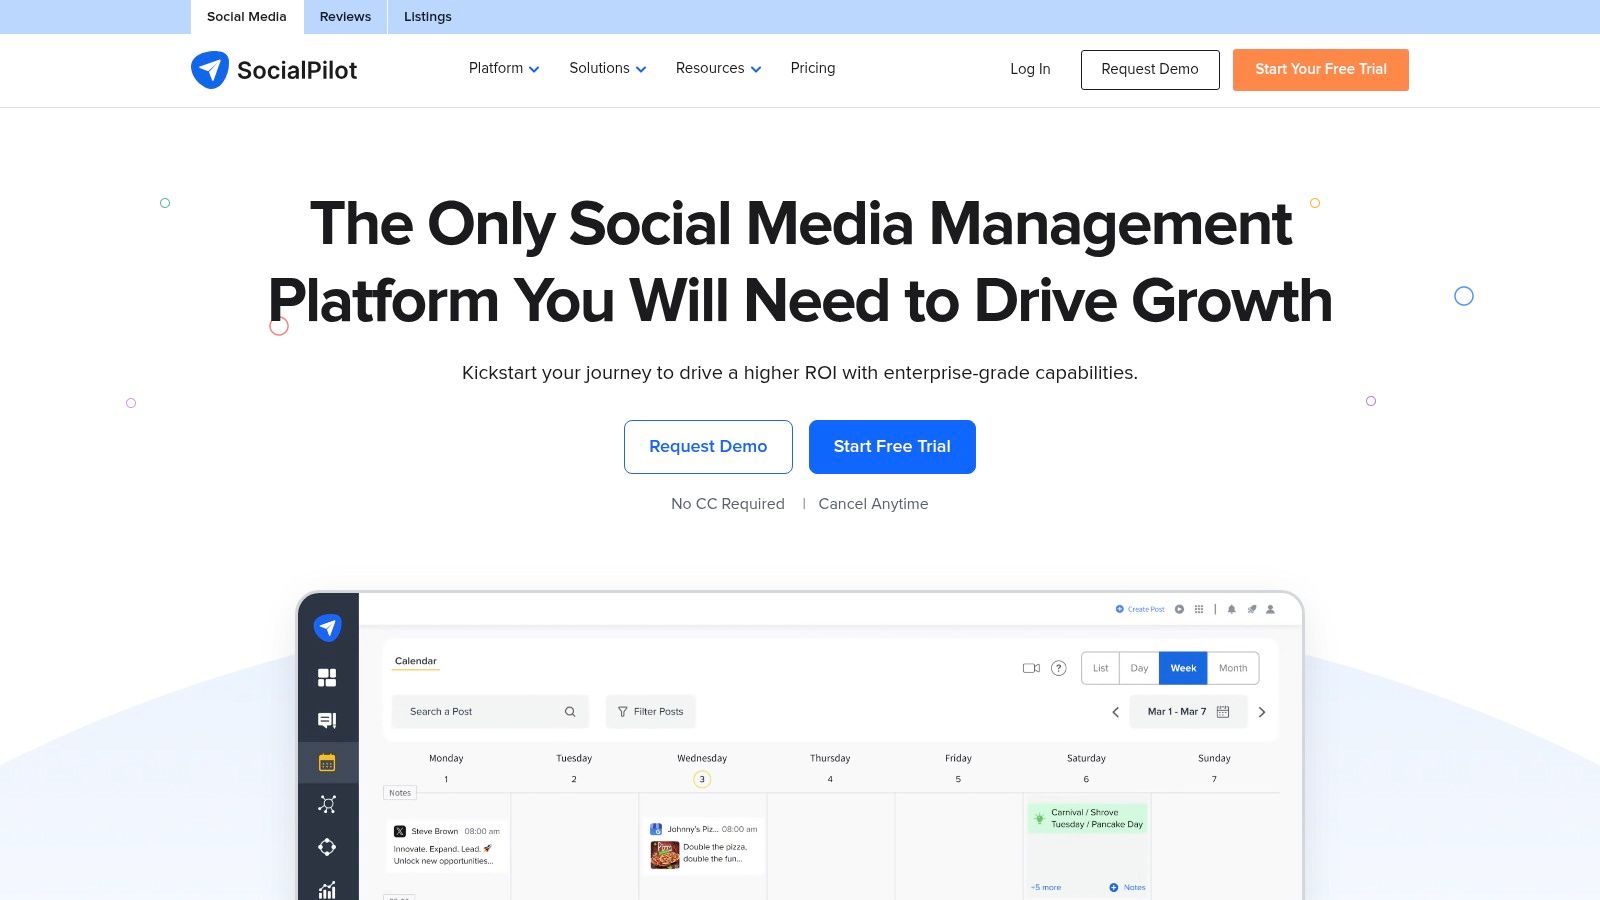1600x900 pixels.
Task: Switch calendar view to Month
Action: (x=1233, y=667)
